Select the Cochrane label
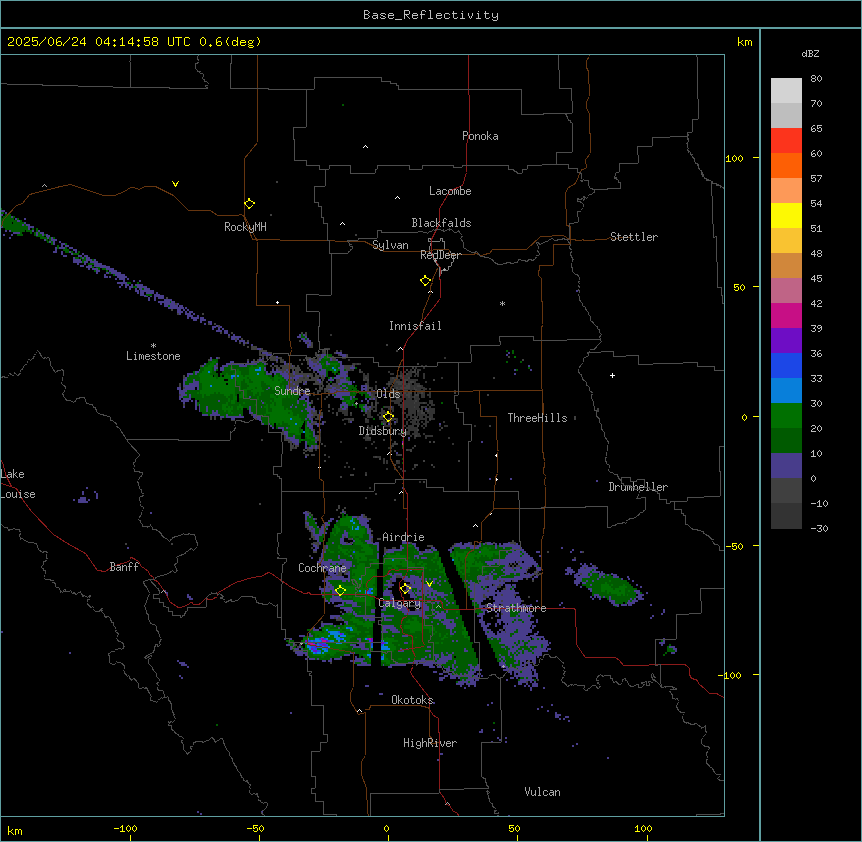Screen dimensions: 862x842 (x=322, y=568)
